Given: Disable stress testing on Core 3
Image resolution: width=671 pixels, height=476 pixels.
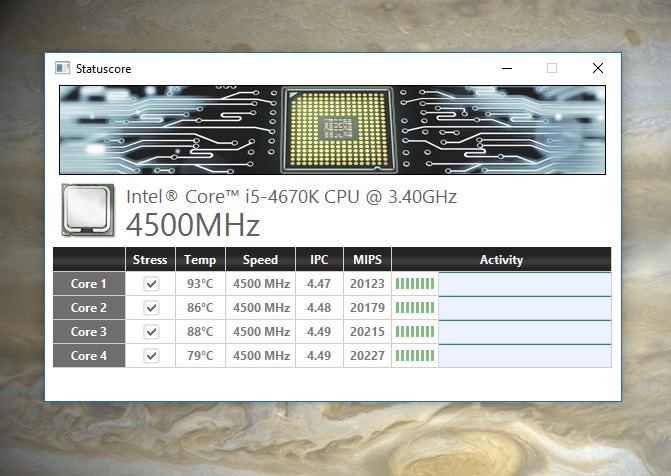Looking at the screenshot, I should (x=151, y=332).
